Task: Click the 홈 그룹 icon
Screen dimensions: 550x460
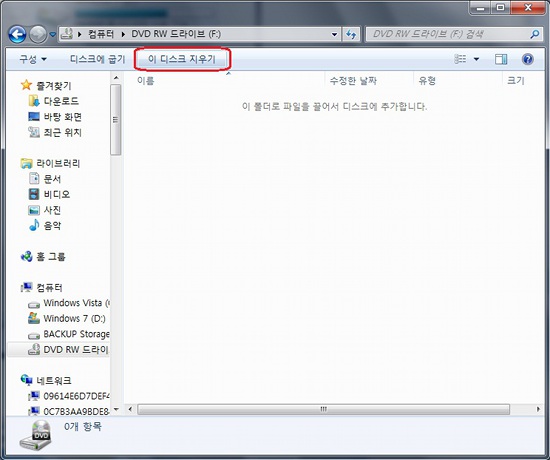Action: (x=26, y=256)
